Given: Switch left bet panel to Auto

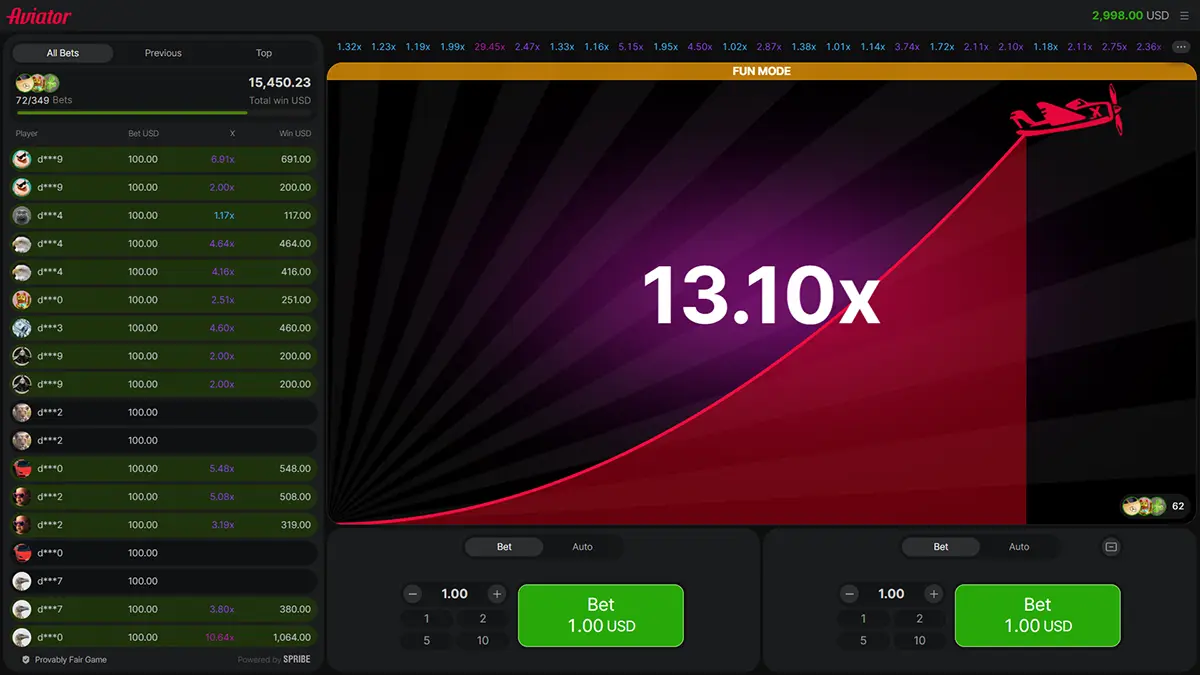Looking at the screenshot, I should click(x=582, y=547).
